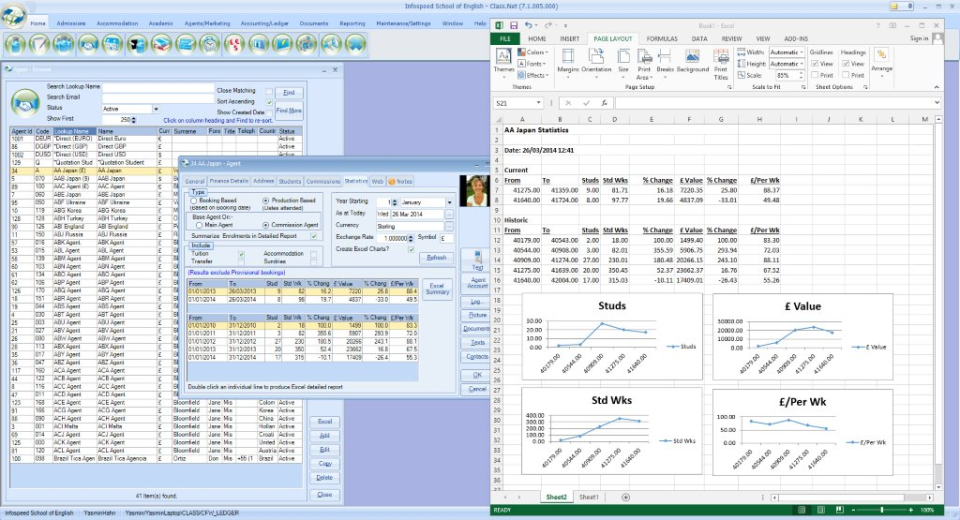
Task: Open the Excel Name Box dropdown arrow
Action: [538, 103]
